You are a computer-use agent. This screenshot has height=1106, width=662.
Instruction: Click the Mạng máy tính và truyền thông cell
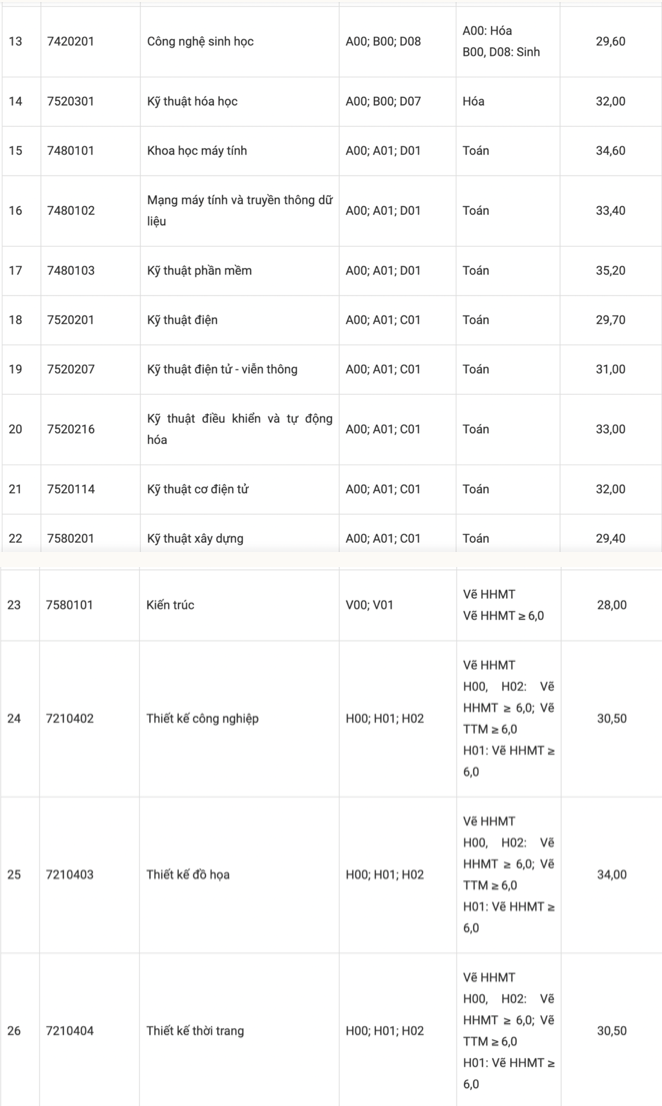pos(239,210)
